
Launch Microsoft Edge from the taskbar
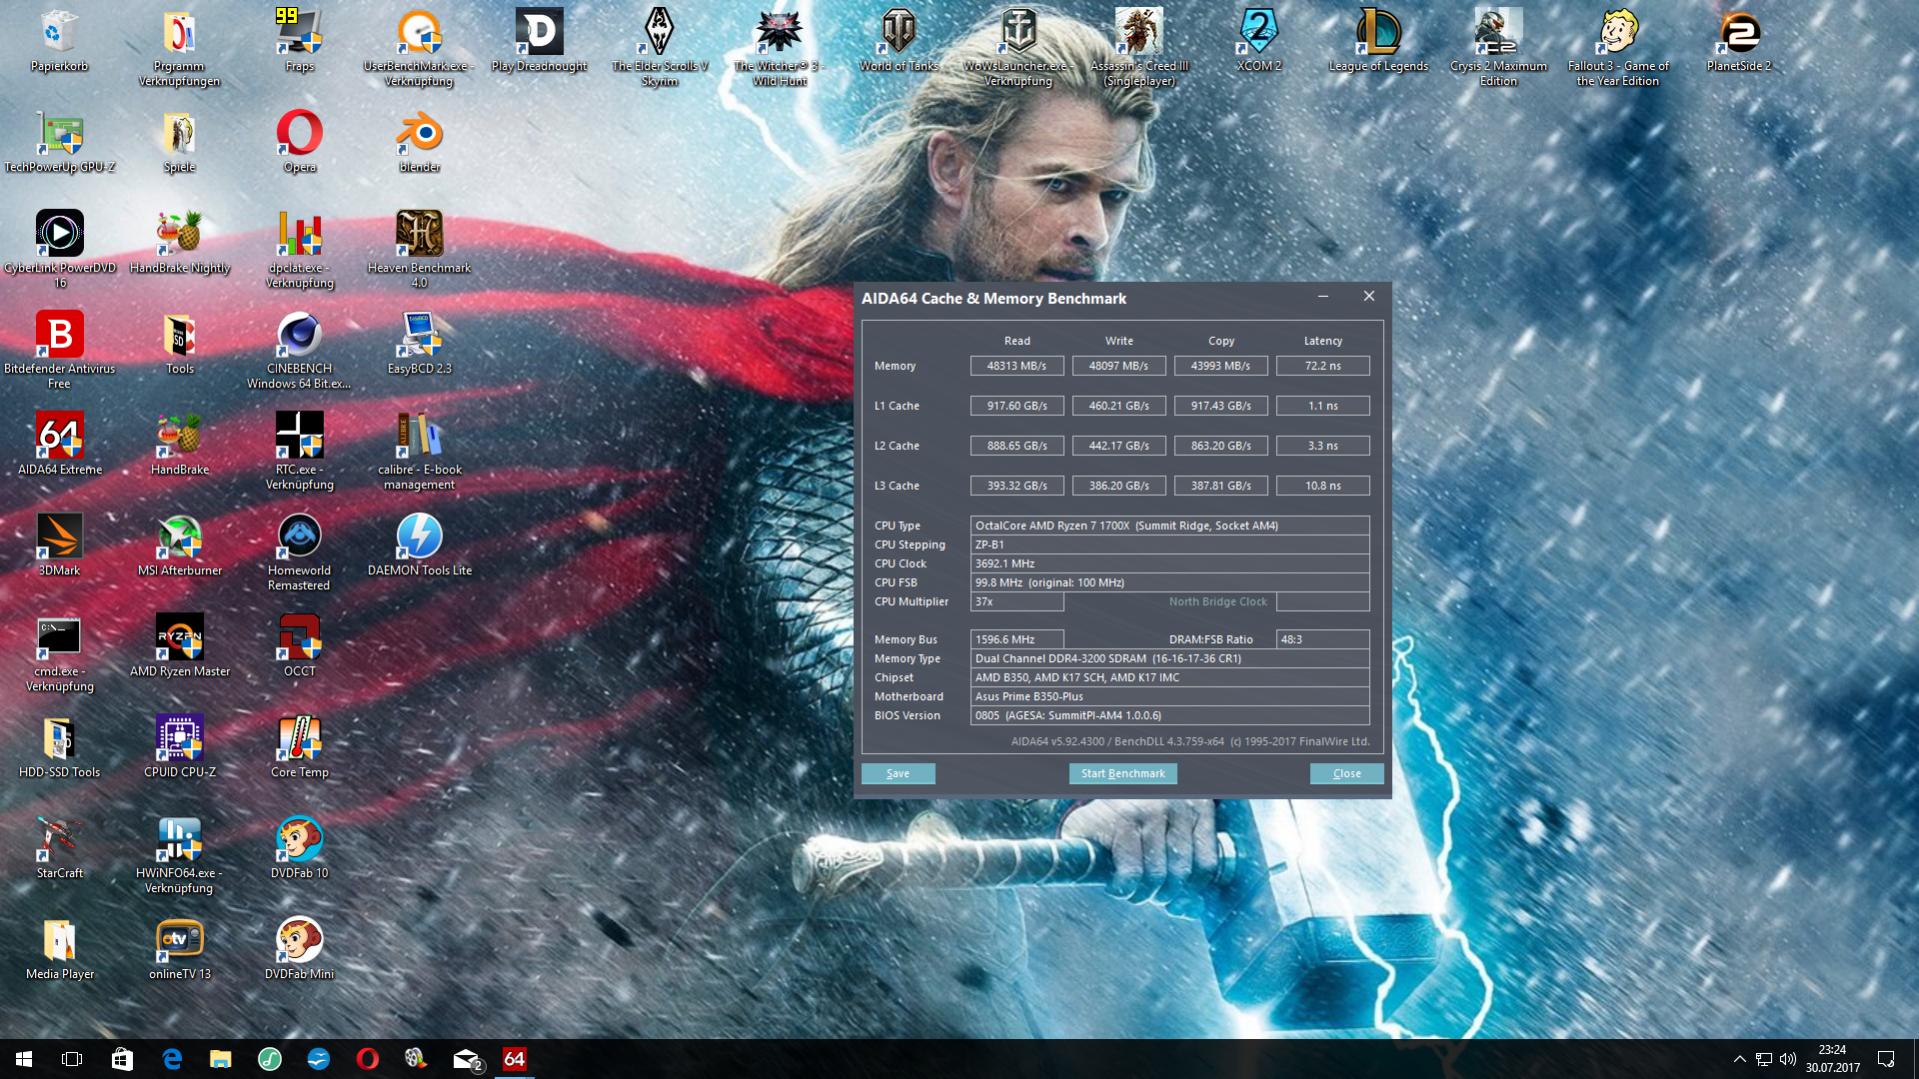coord(171,1059)
